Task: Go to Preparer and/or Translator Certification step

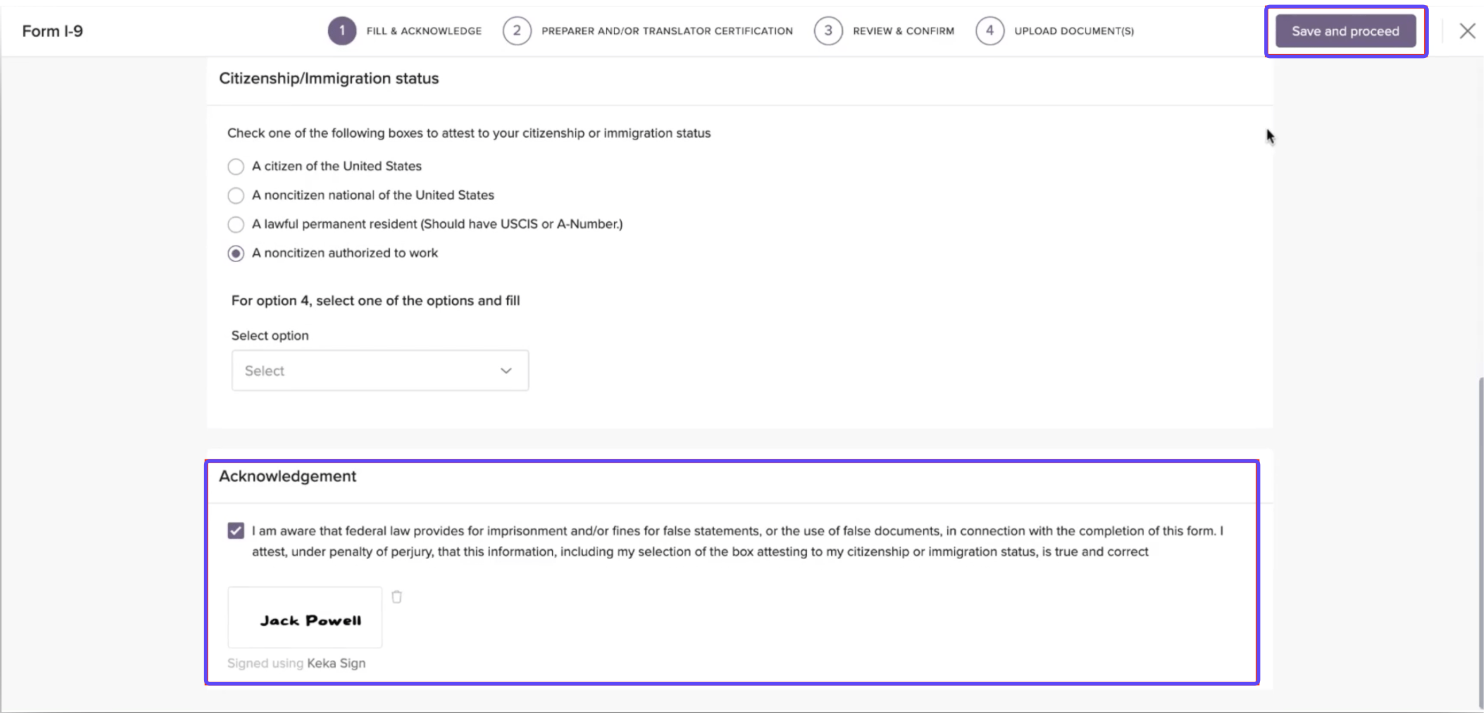Action: tap(667, 31)
